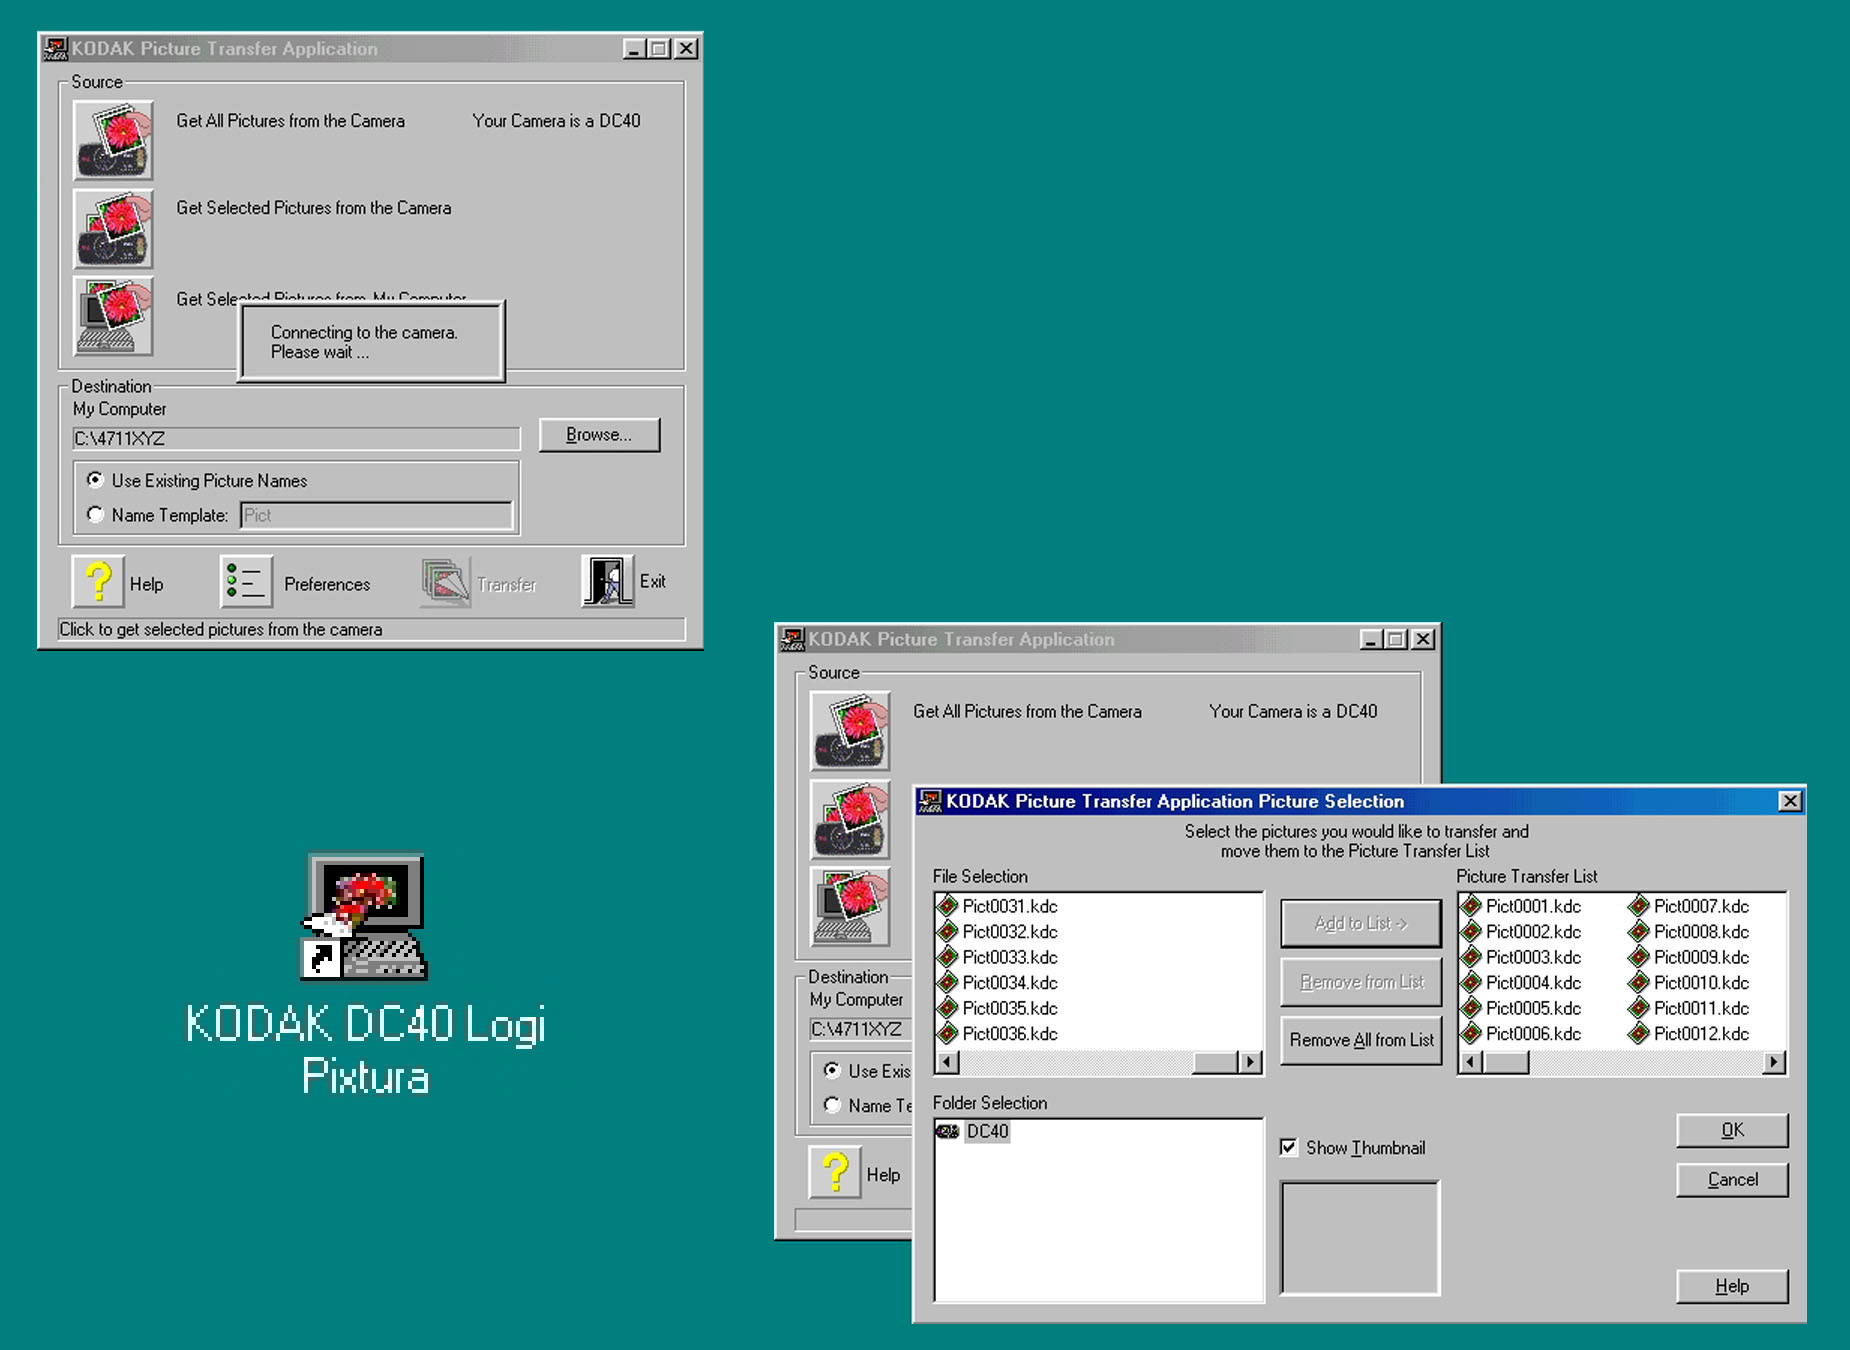Open Preferences icon in left window
Image resolution: width=1850 pixels, height=1350 pixels.
246,581
